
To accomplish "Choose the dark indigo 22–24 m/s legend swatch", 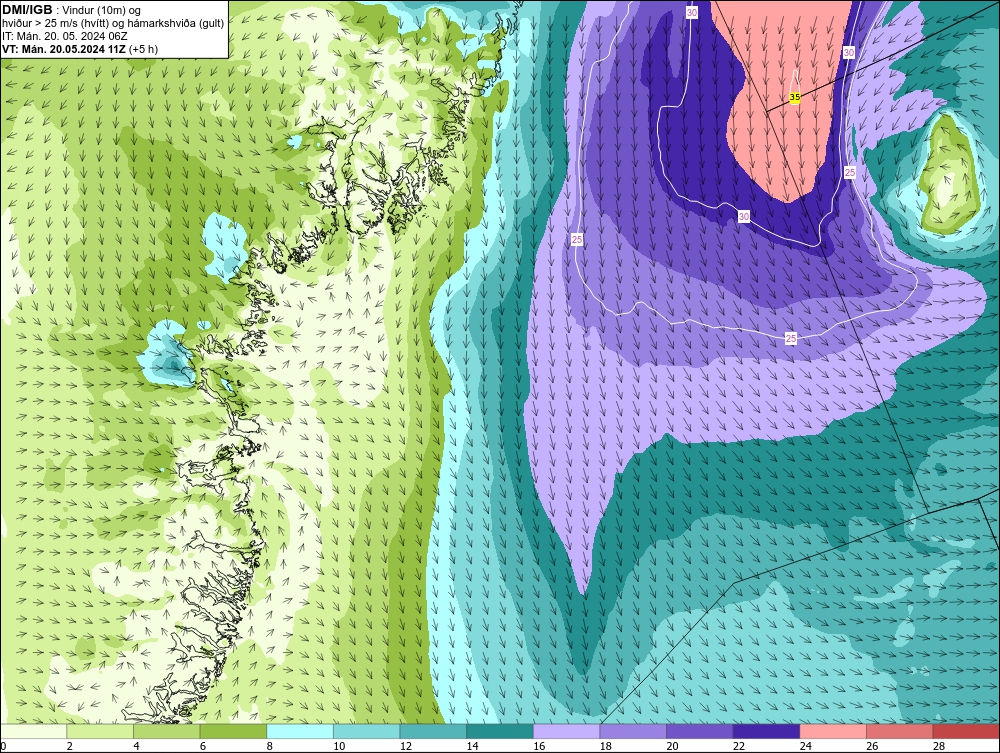I will pos(766,731).
